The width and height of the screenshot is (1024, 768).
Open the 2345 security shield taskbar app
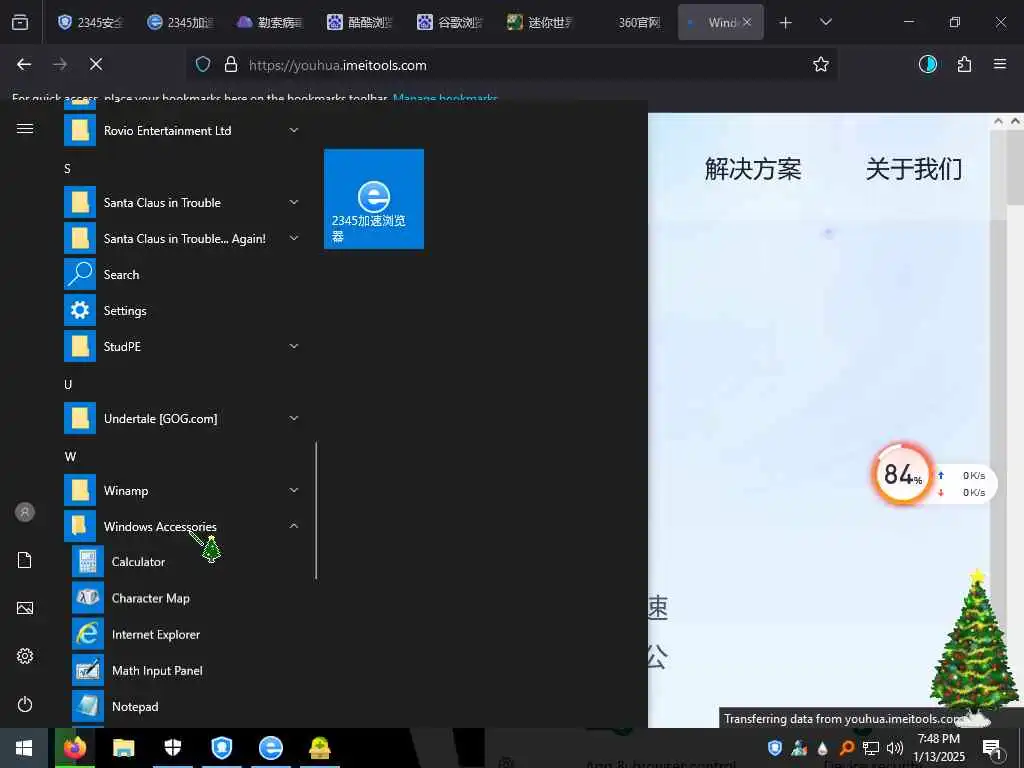[222, 748]
